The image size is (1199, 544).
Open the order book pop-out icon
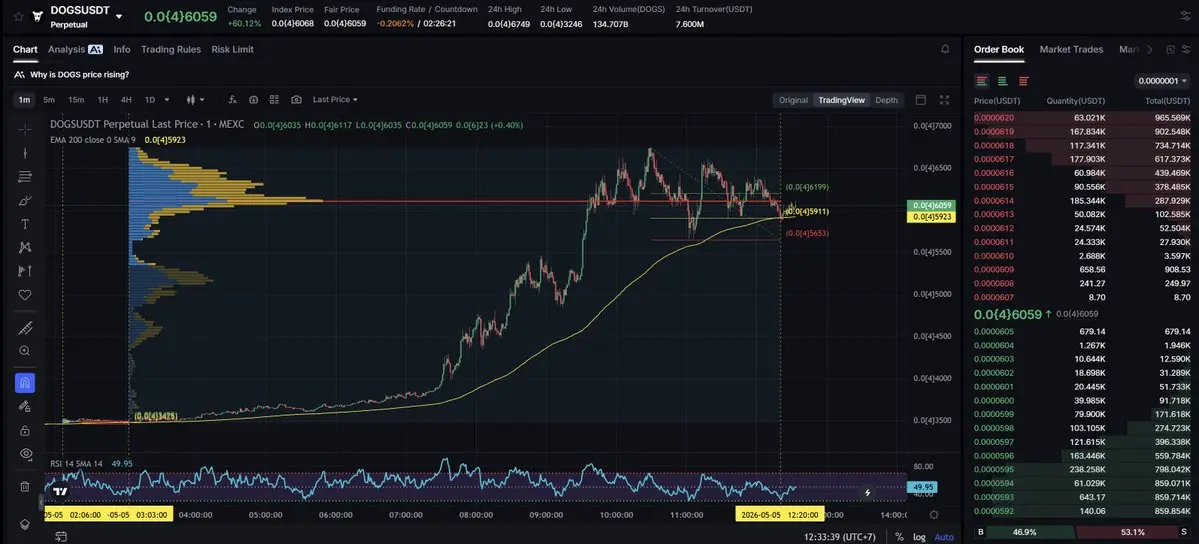click(x=1170, y=49)
